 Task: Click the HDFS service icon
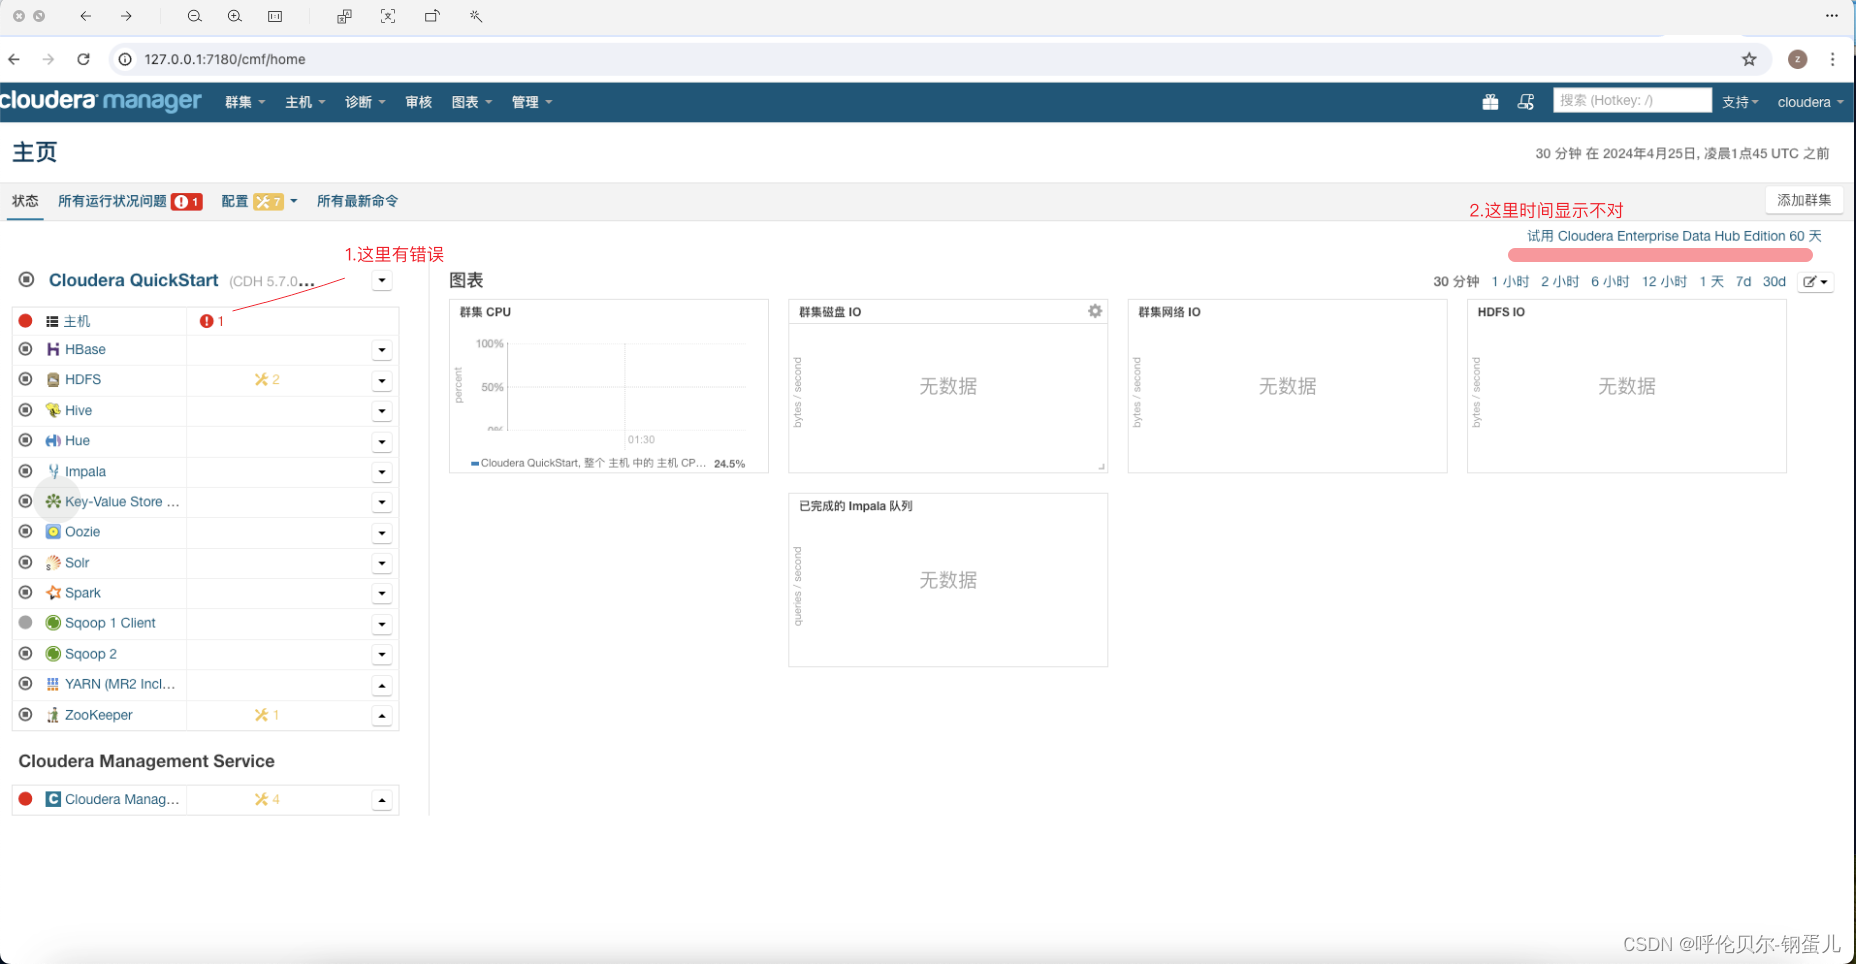[53, 380]
